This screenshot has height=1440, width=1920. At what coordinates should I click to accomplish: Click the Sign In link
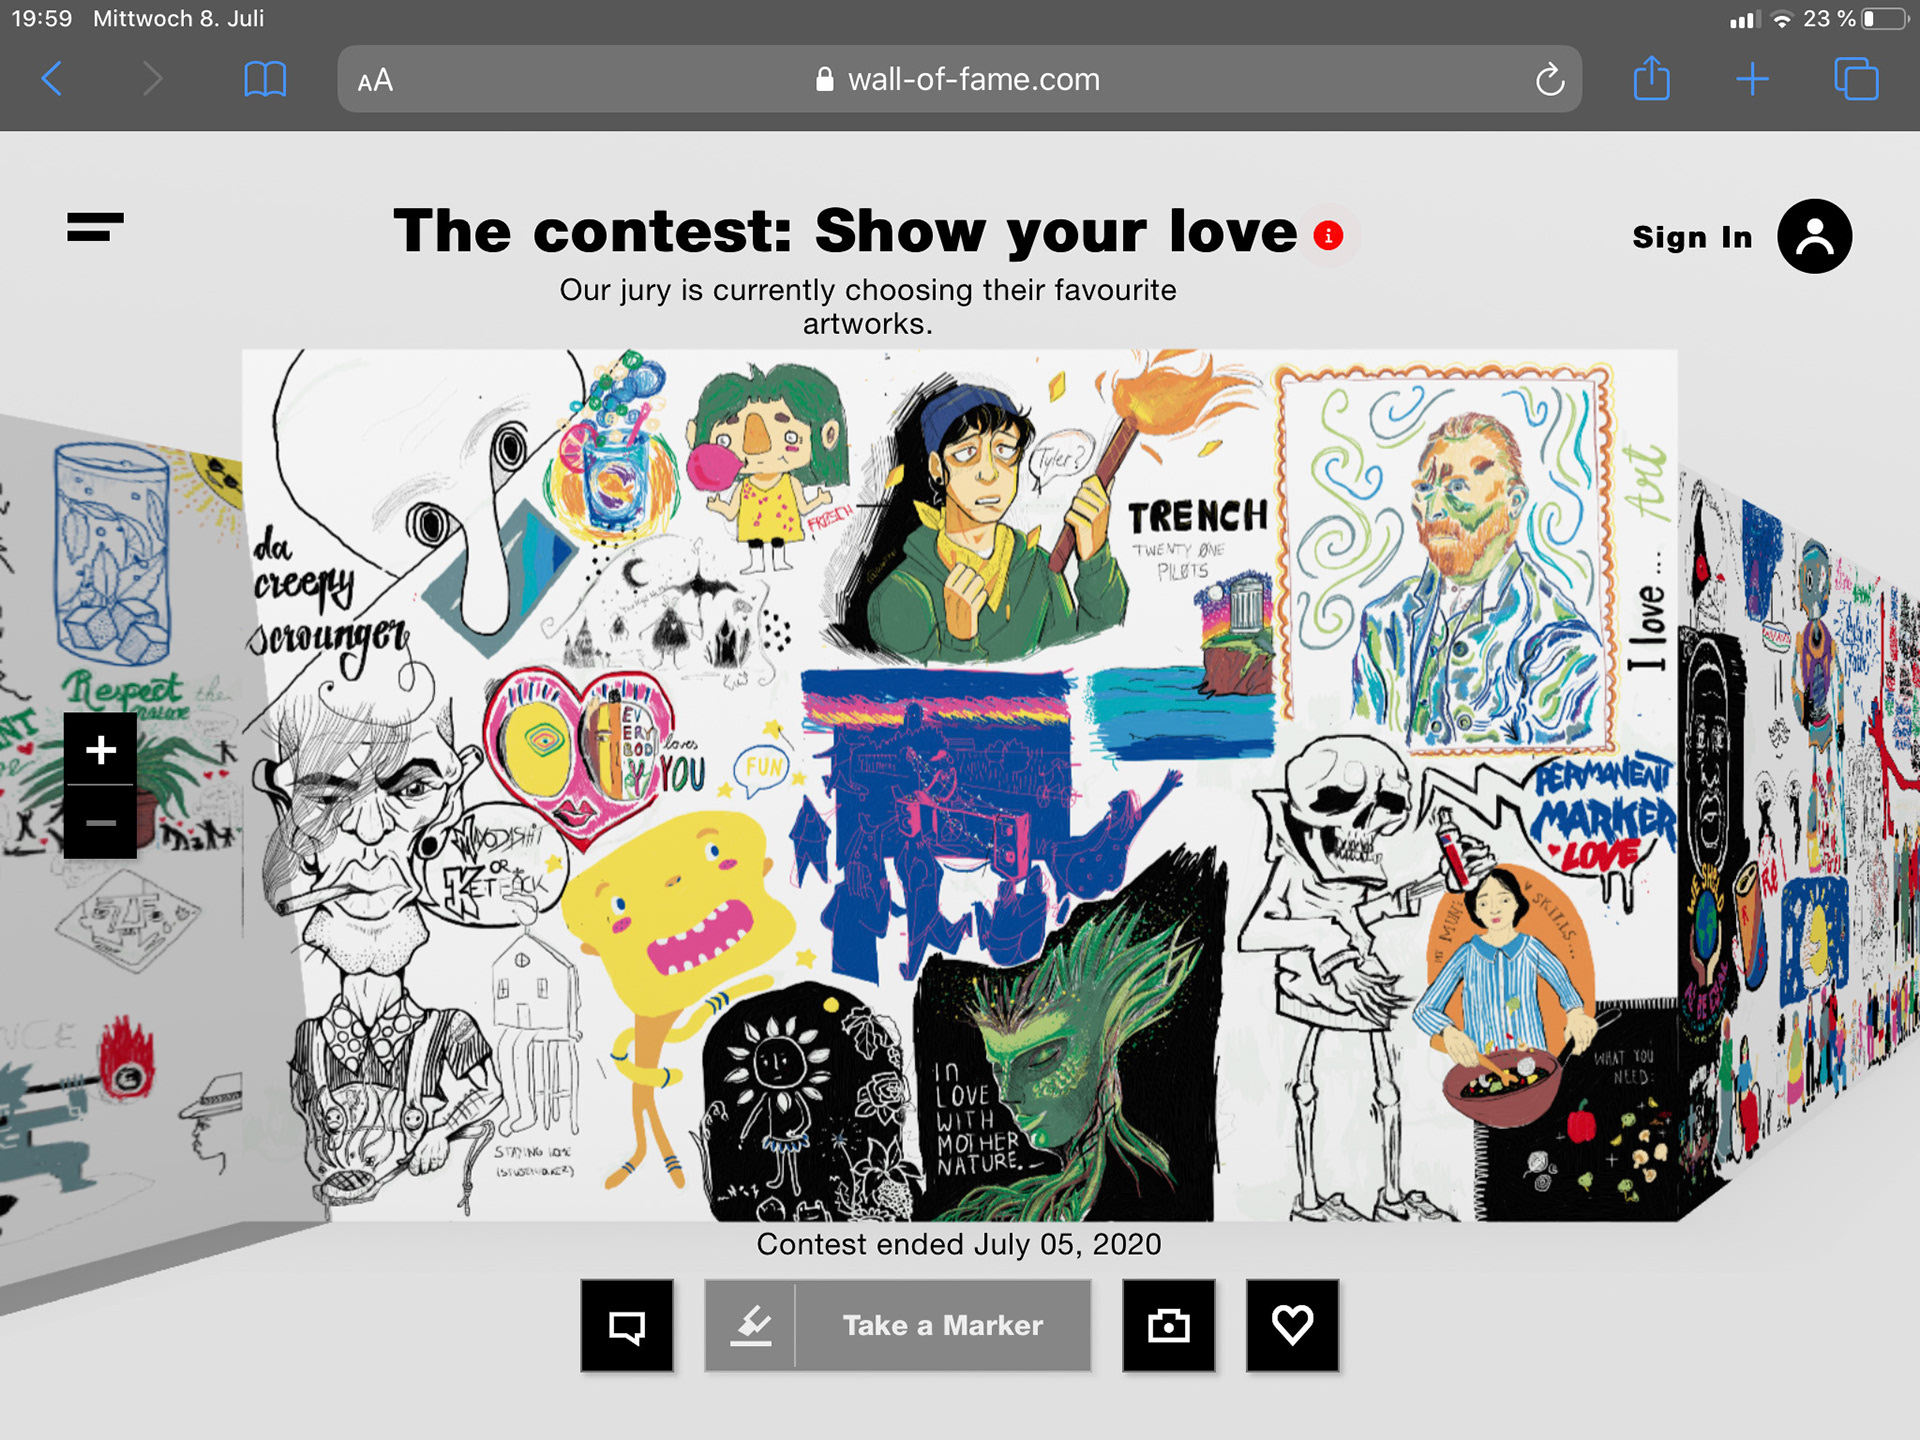pyautogui.click(x=1692, y=237)
